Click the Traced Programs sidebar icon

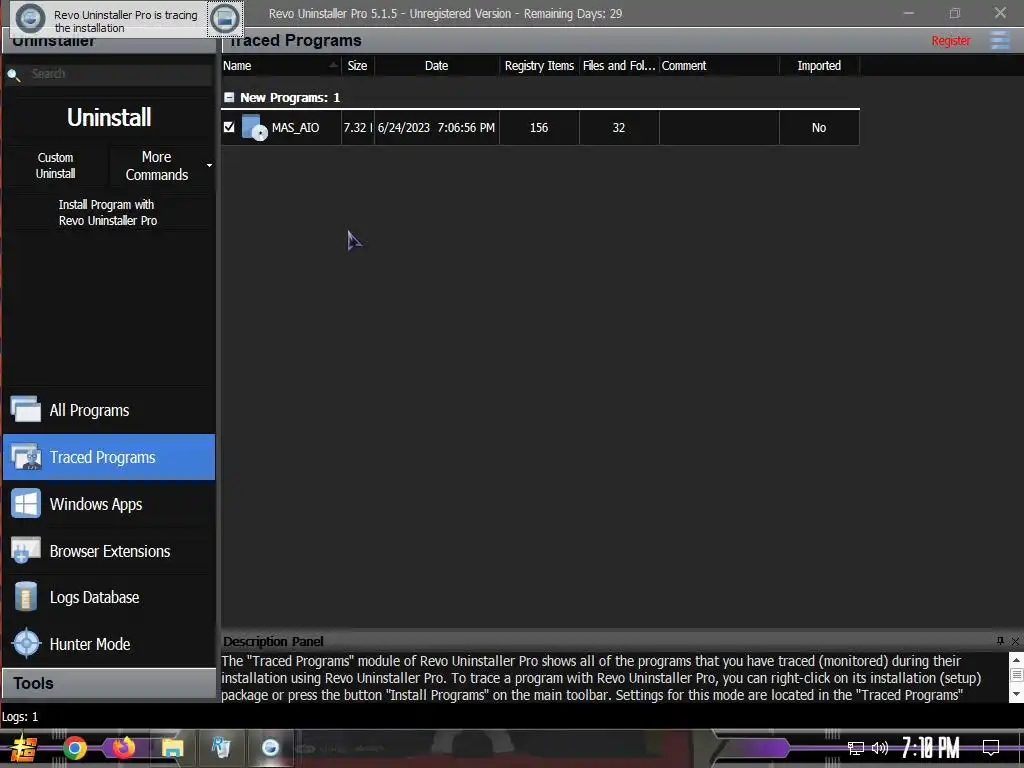coord(26,456)
